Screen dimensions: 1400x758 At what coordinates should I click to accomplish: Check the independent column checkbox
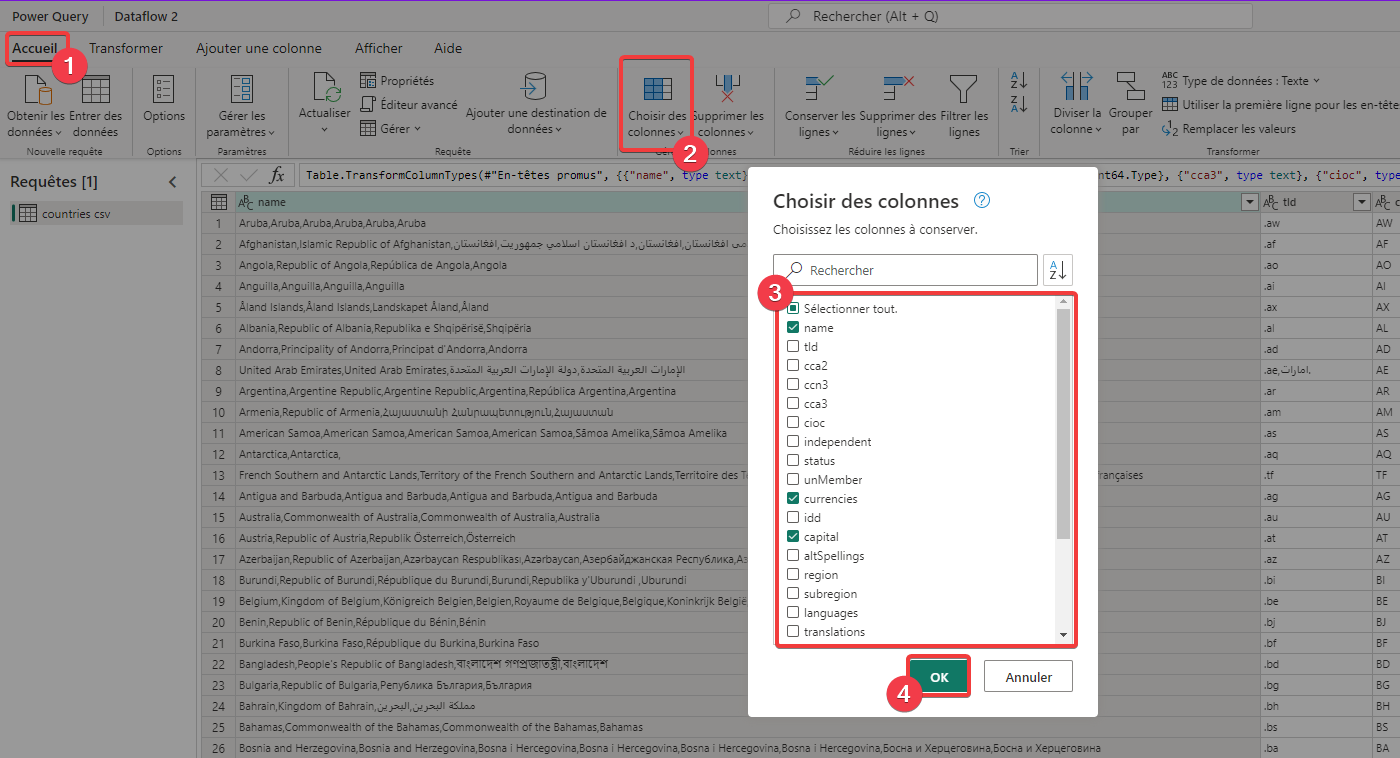(x=793, y=442)
